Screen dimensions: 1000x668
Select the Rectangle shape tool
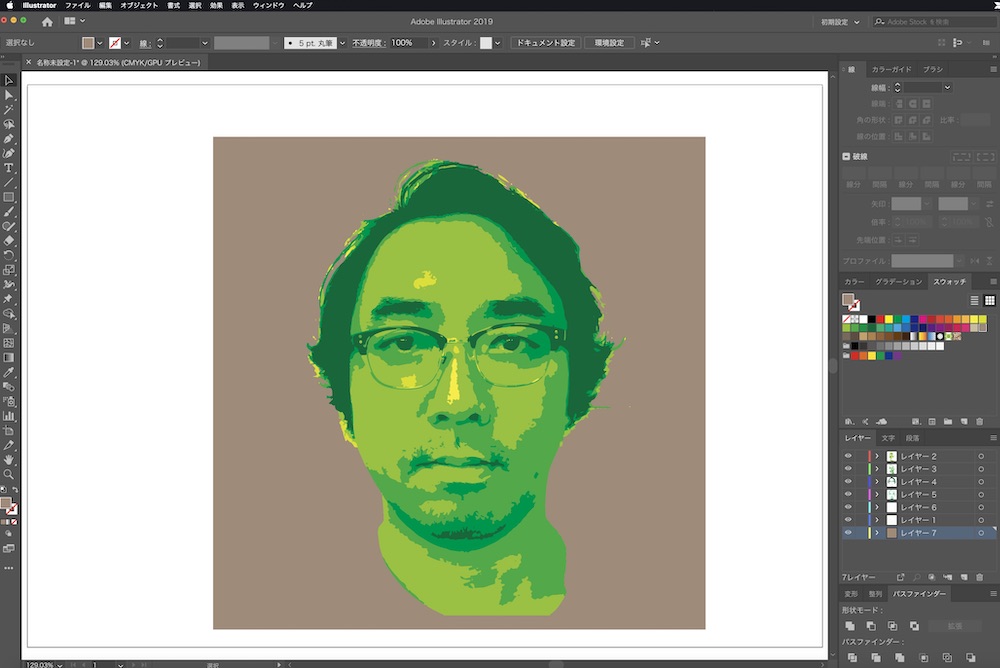coord(9,197)
